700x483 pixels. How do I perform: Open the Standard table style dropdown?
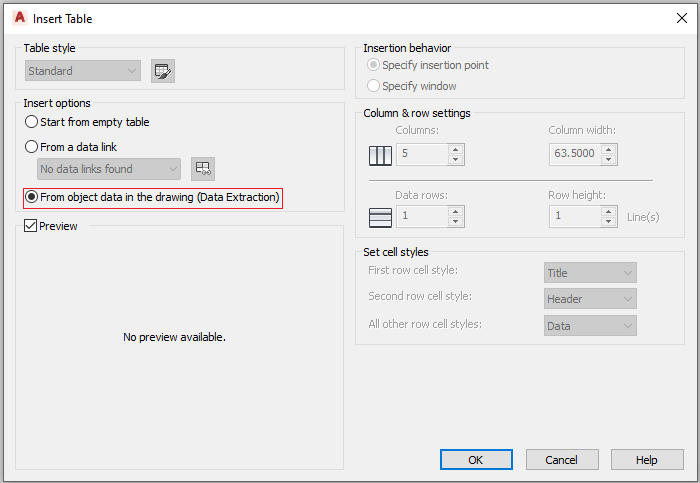coord(83,71)
